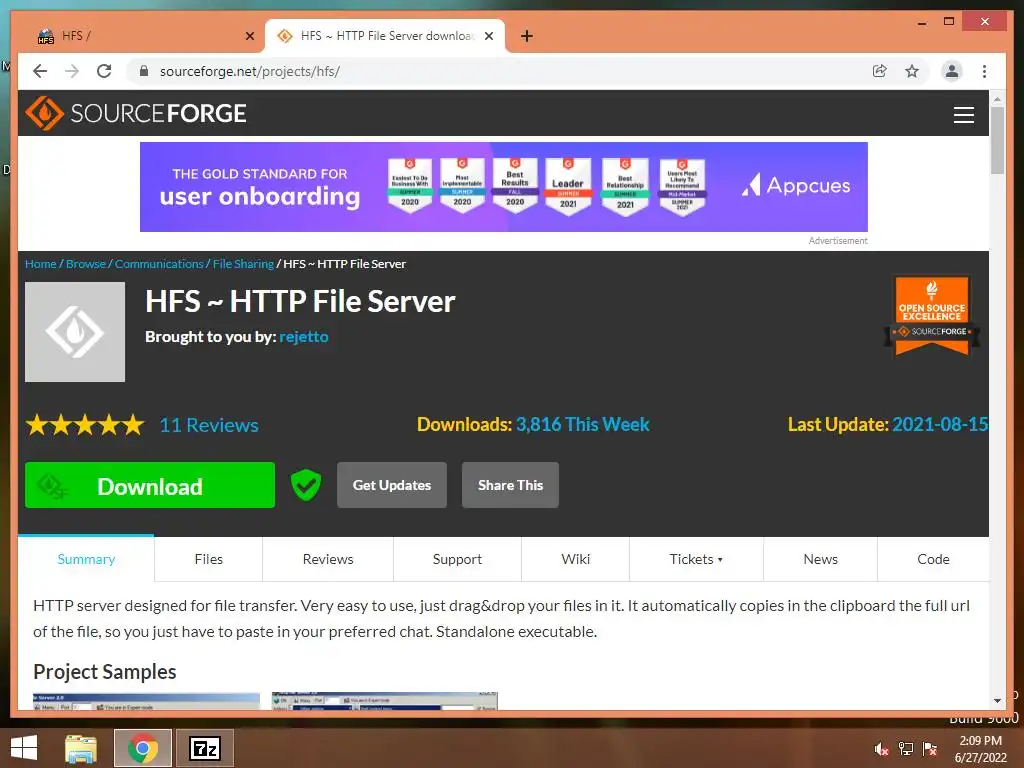Image resolution: width=1024 pixels, height=768 pixels.
Task: Reload the SourceForge page
Action: click(104, 71)
